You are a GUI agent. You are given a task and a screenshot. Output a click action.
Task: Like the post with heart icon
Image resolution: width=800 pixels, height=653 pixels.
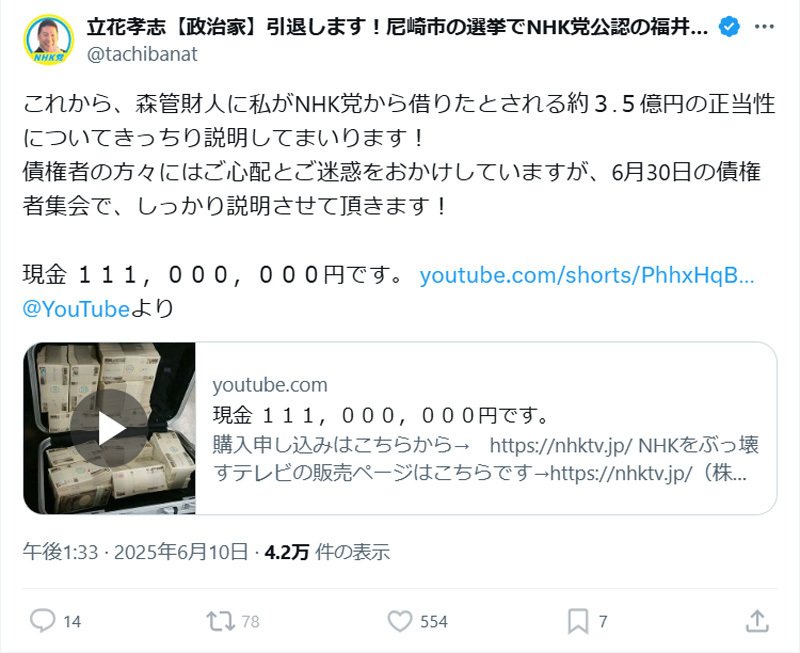click(399, 621)
